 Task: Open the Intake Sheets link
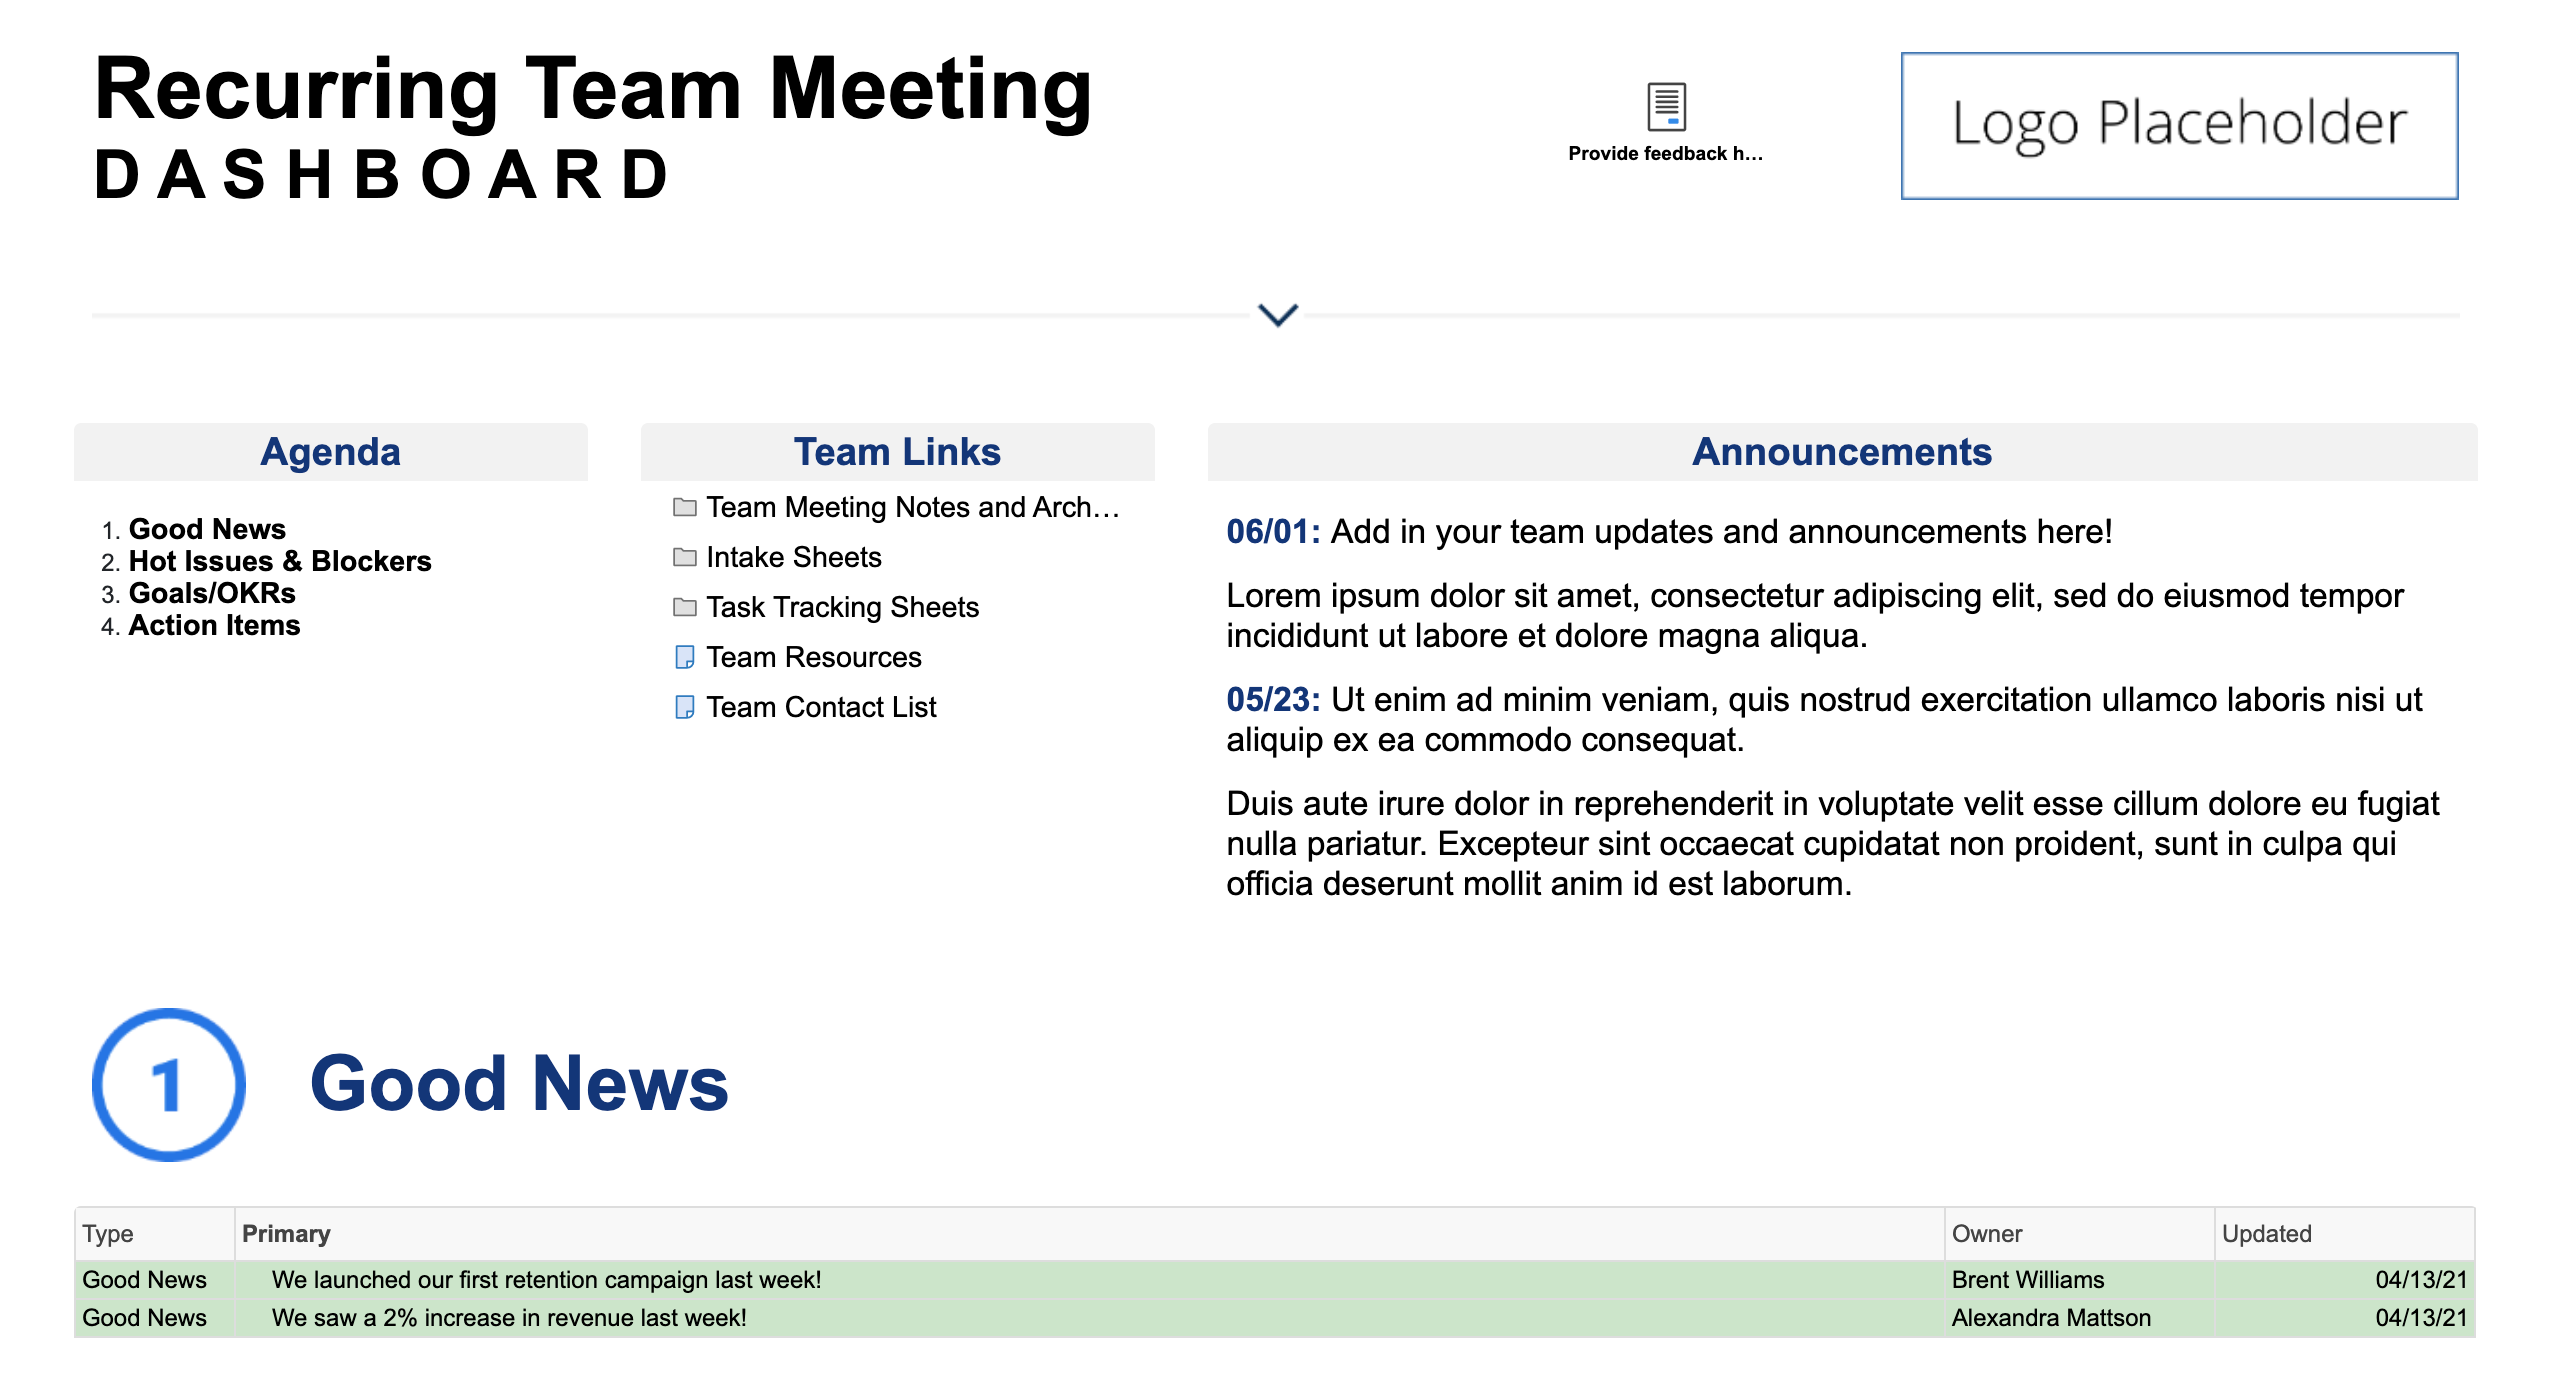click(794, 557)
